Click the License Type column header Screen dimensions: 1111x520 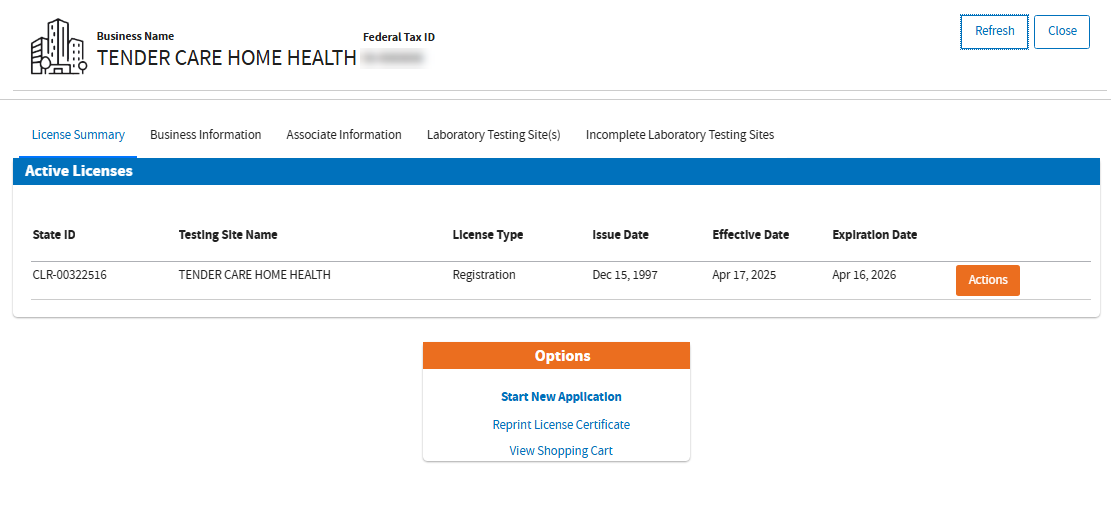point(487,235)
